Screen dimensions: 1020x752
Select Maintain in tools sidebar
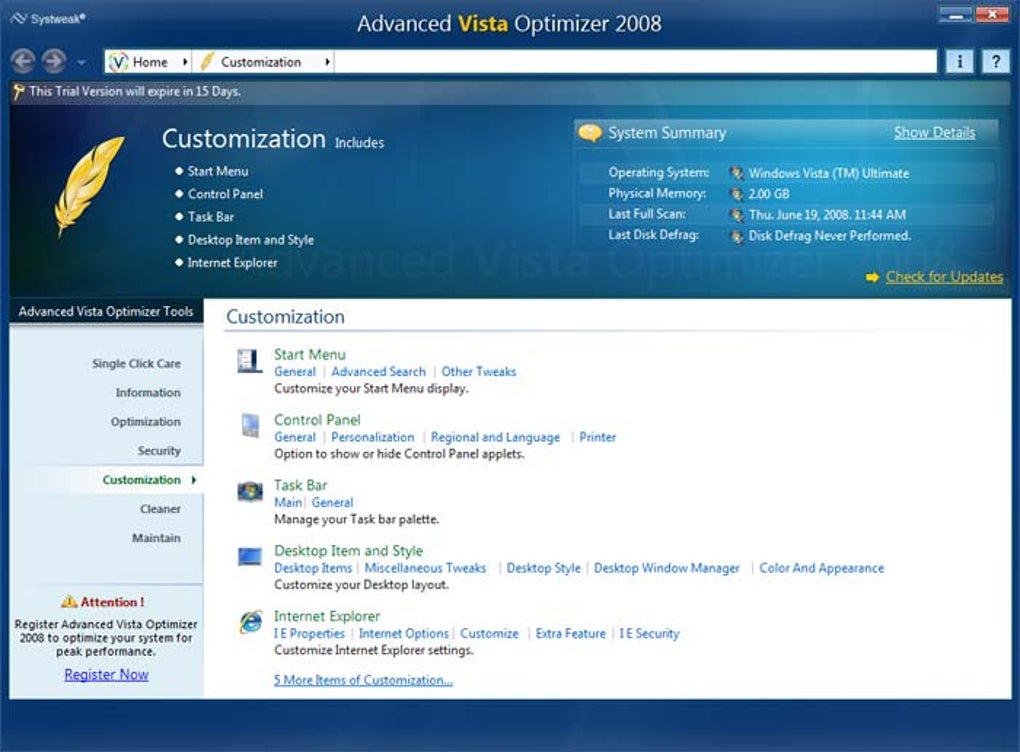[x=156, y=538]
